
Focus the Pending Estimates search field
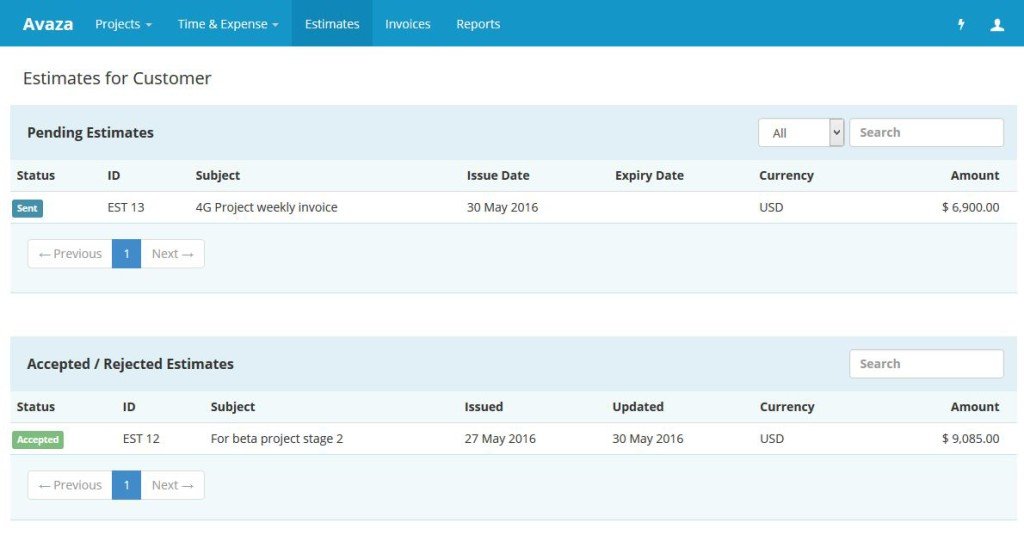926,133
